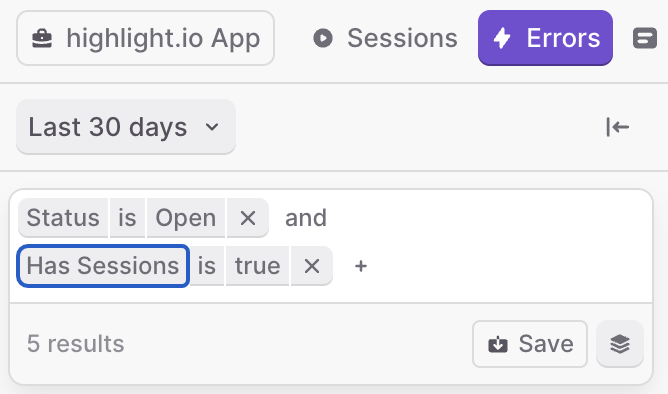Change the 'is' operator on Status filter
The height and width of the screenshot is (394, 668).
click(127, 218)
